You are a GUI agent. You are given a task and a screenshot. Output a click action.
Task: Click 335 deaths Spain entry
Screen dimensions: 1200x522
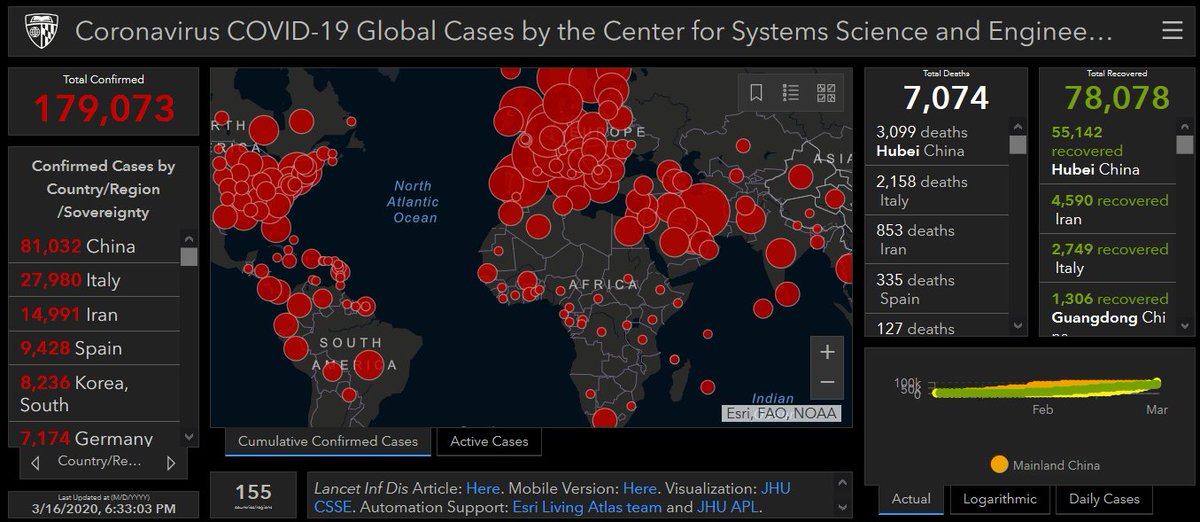pyautogui.click(x=938, y=289)
